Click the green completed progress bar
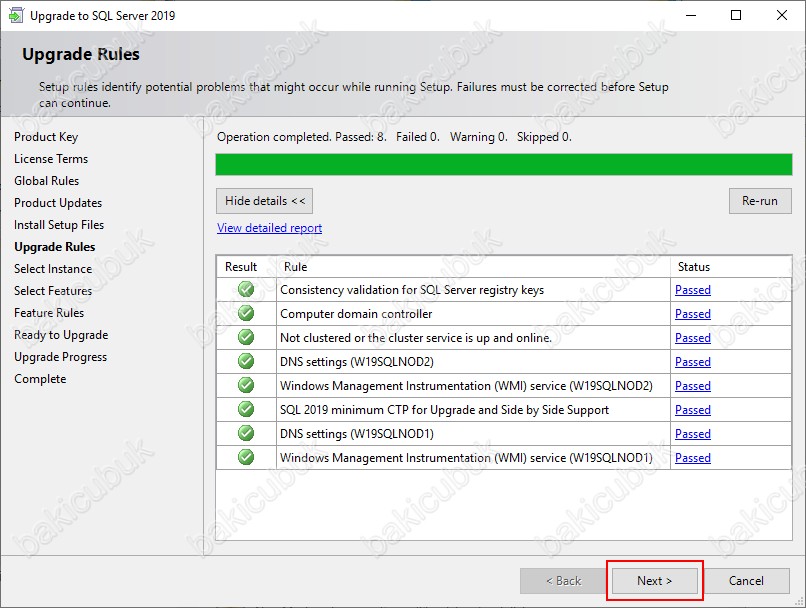This screenshot has height=608, width=806. 504,165
